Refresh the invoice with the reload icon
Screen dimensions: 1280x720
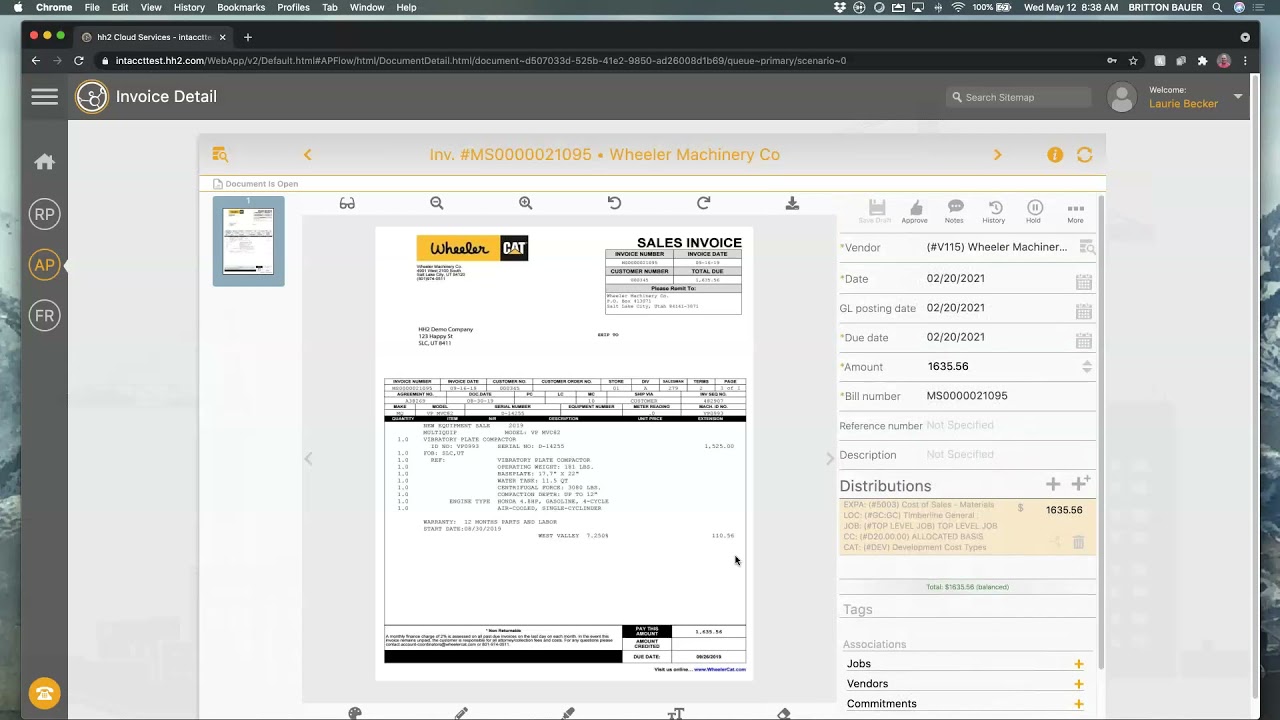click(1084, 155)
